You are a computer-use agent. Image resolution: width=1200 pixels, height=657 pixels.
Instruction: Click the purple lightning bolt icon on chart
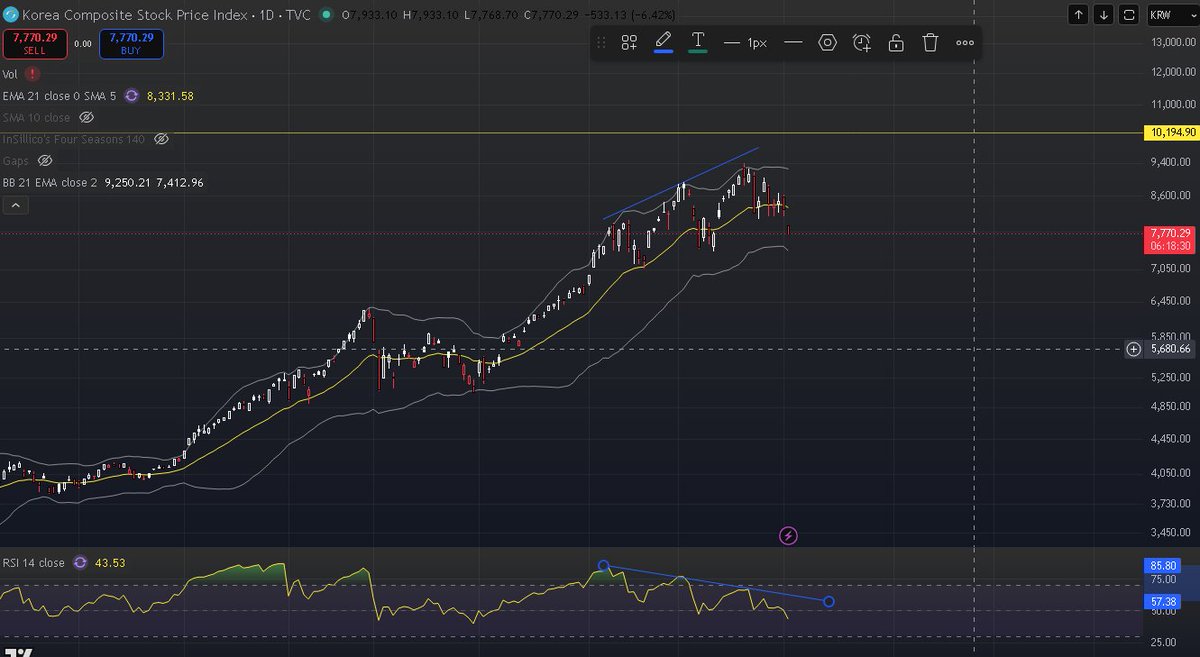(x=788, y=536)
